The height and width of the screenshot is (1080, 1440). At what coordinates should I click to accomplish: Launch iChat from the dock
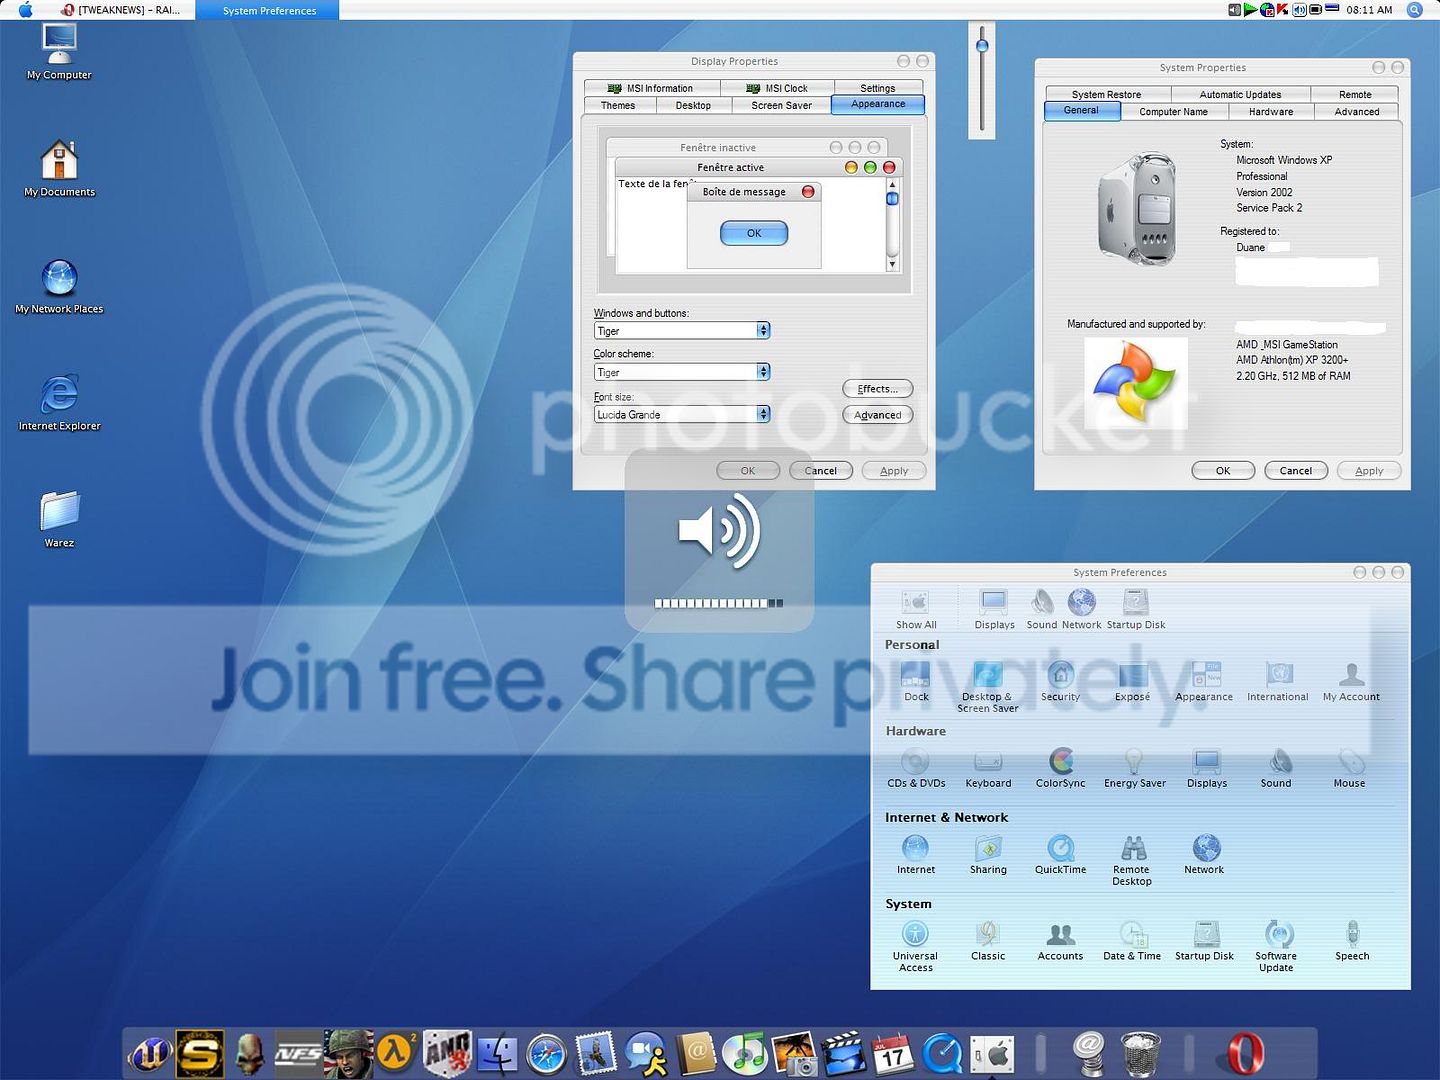coord(646,1054)
